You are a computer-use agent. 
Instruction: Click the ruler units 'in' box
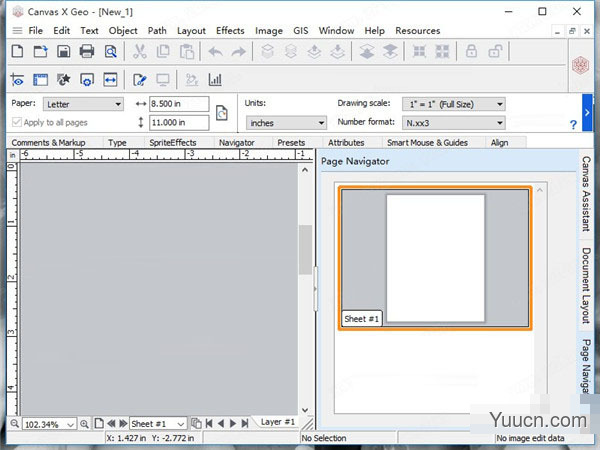[x=12, y=155]
